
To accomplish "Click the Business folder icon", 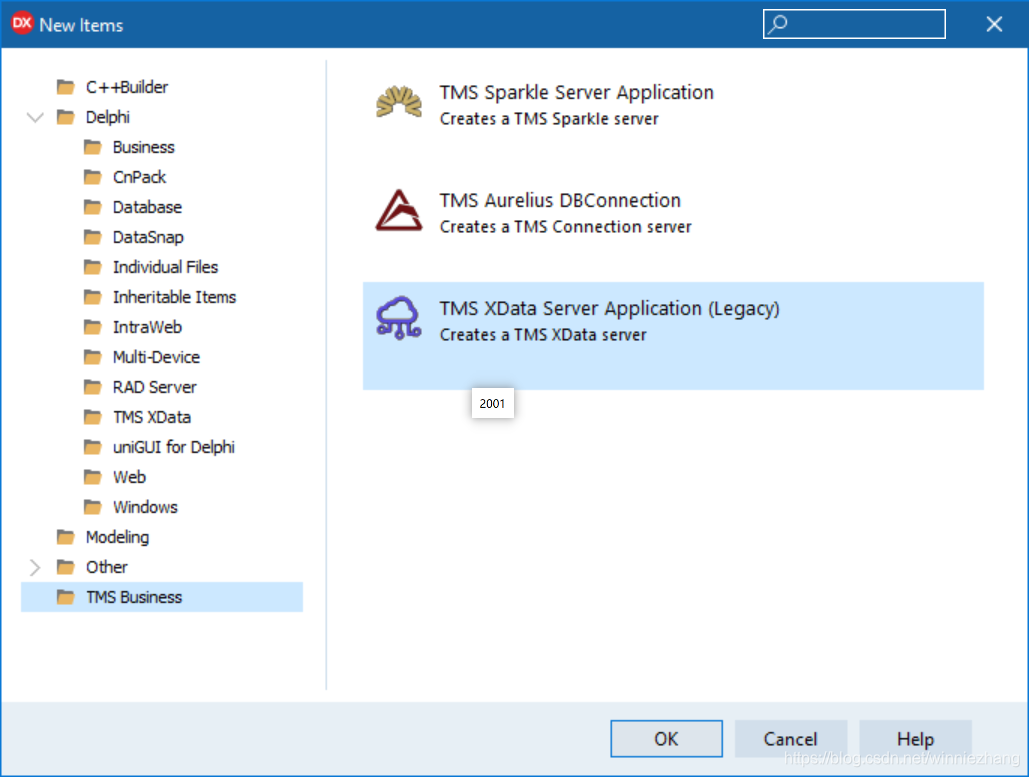I will [93, 147].
